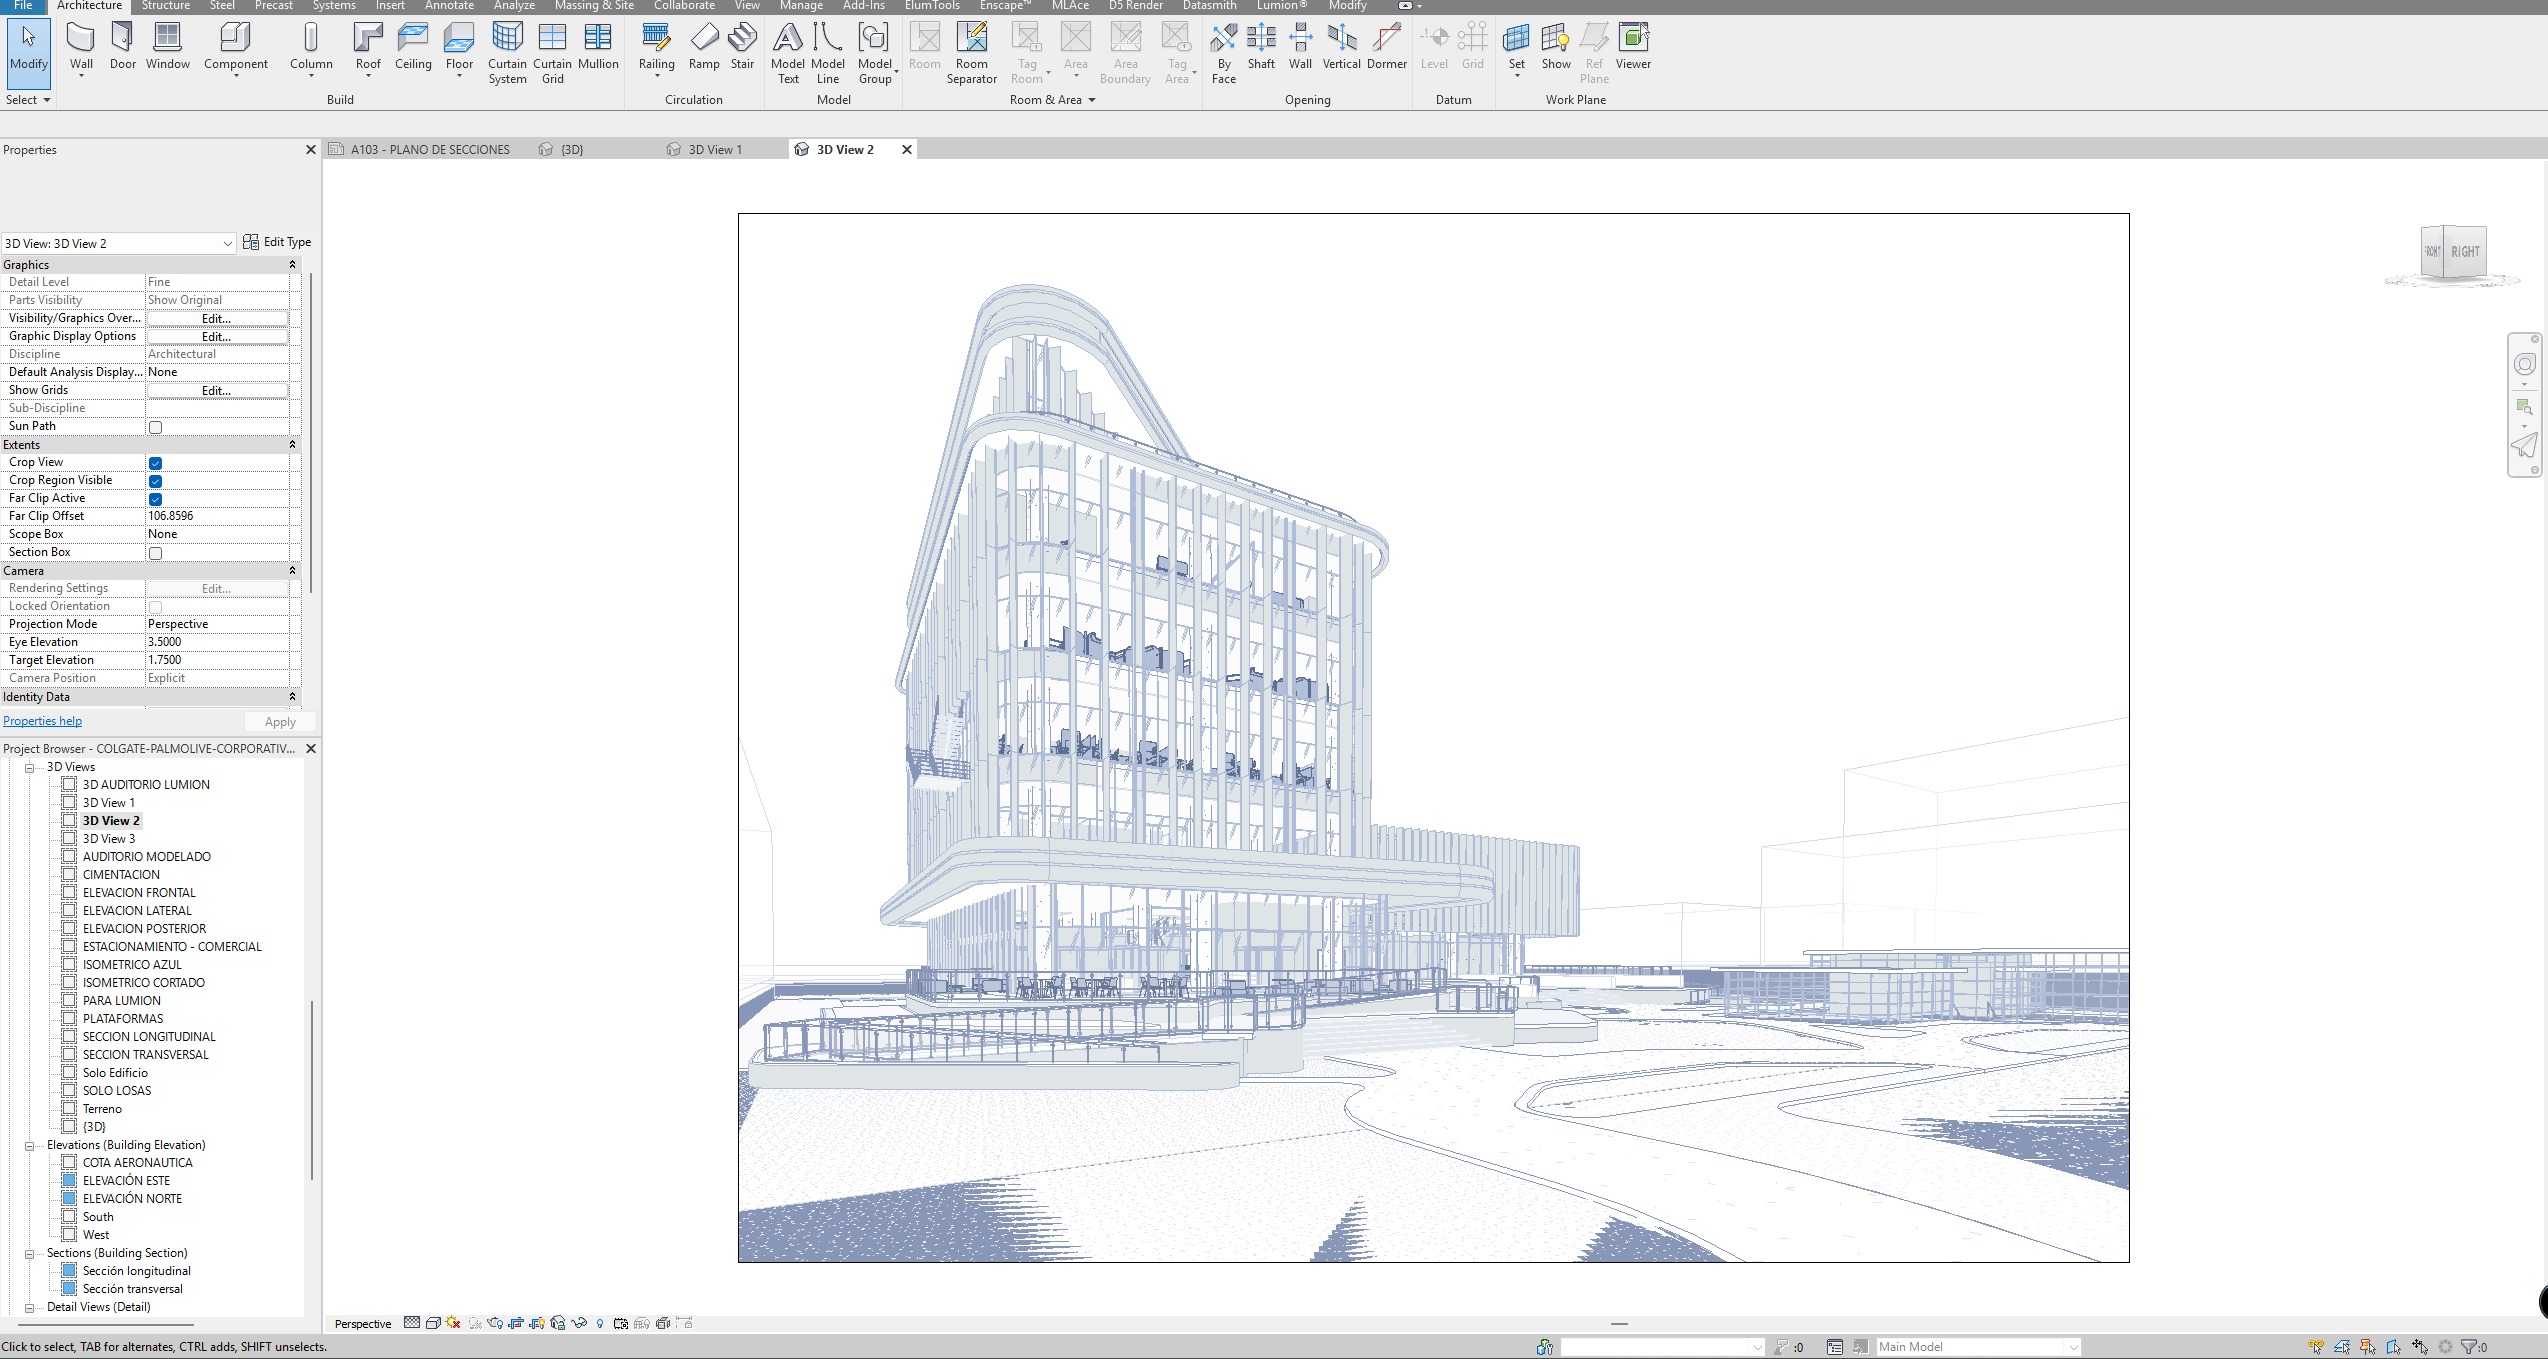The width and height of the screenshot is (2548, 1359).
Task: Toggle the Sun Path checkbox
Action: pos(155,427)
